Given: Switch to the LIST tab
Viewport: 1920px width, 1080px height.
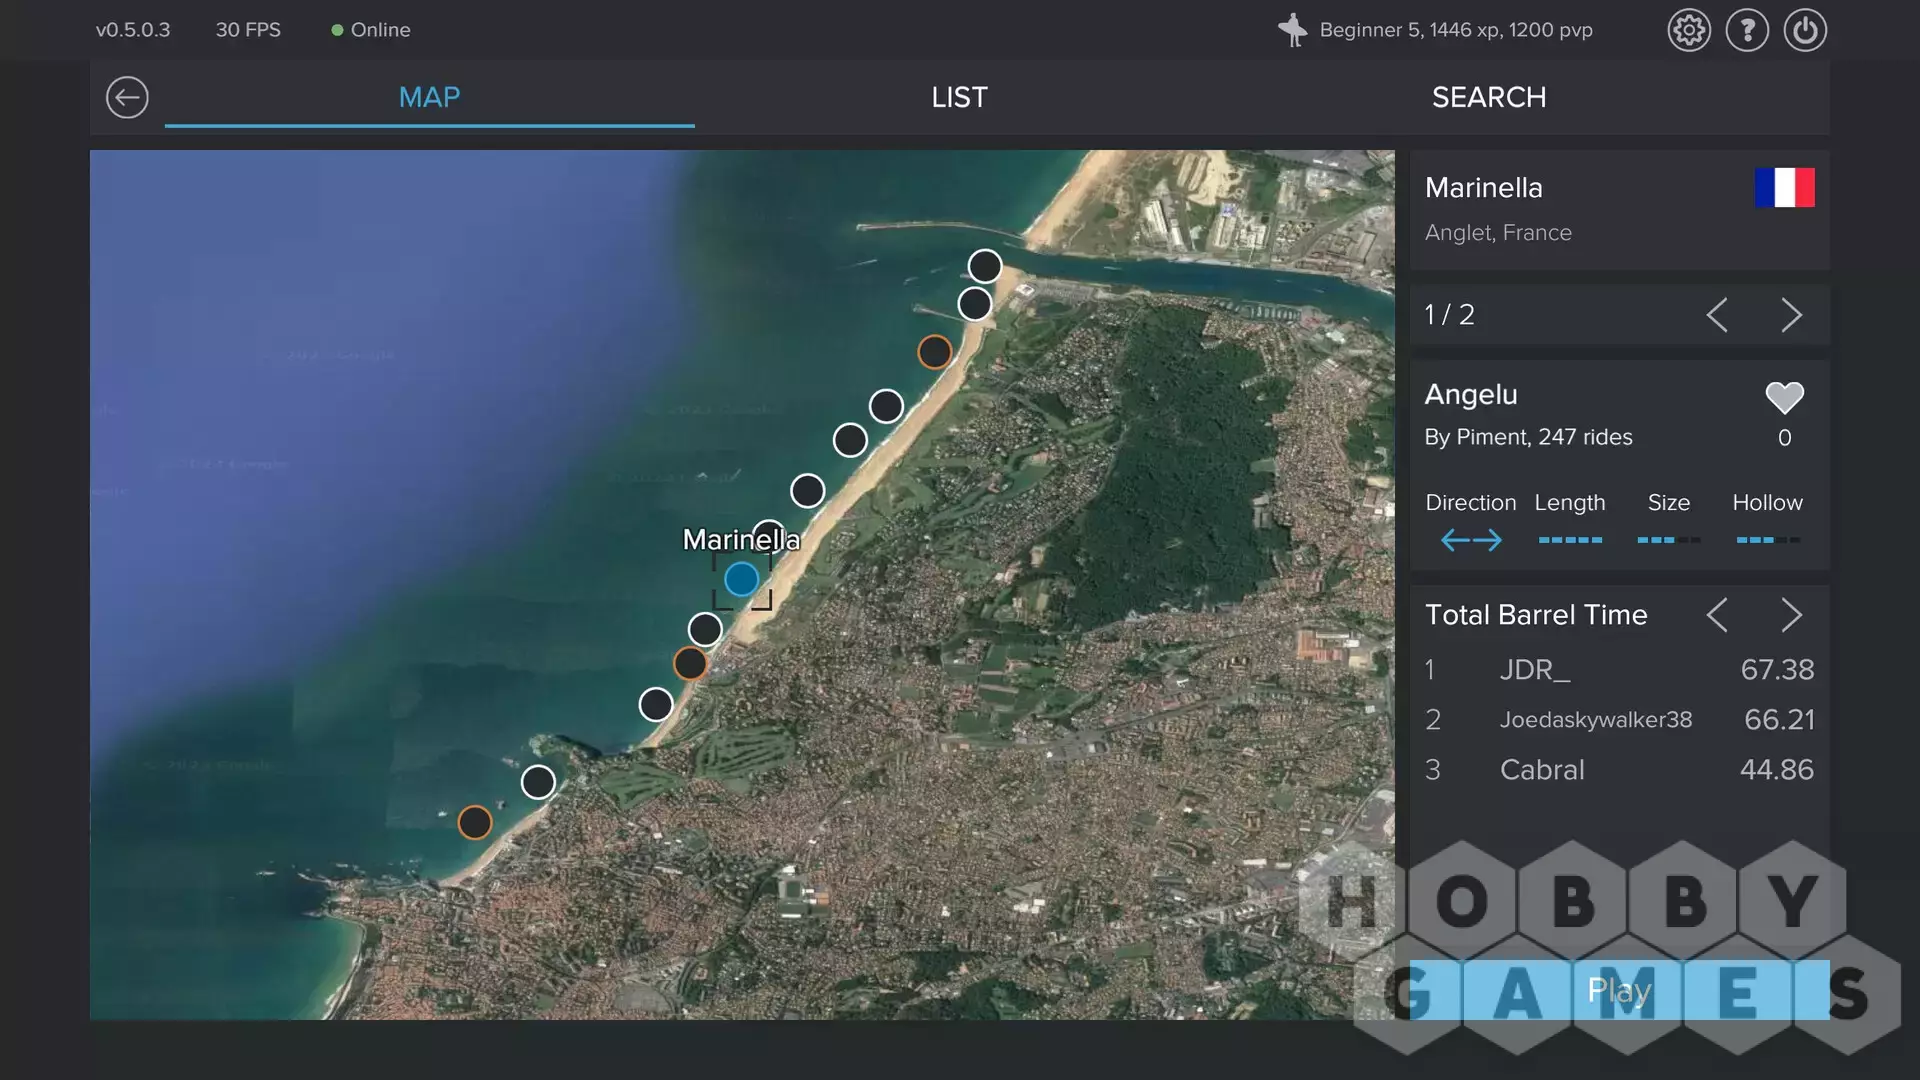Looking at the screenshot, I should click(959, 97).
